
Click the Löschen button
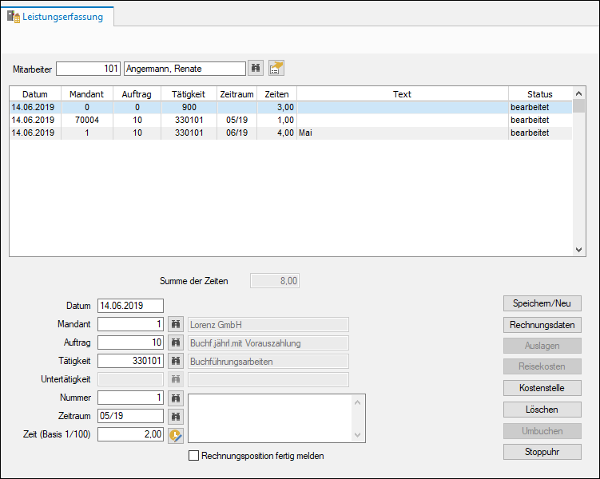click(x=542, y=410)
